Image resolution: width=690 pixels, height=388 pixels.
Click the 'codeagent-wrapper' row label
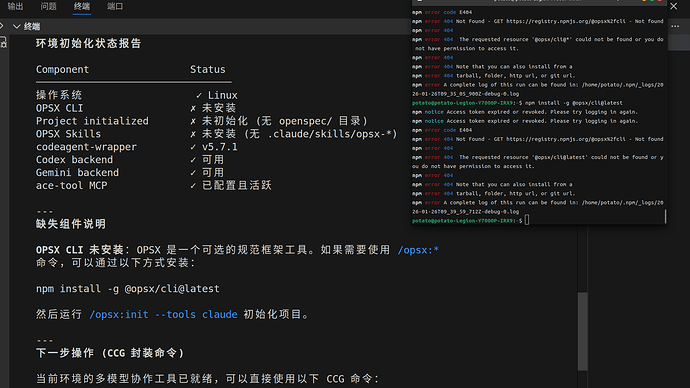(x=86, y=147)
